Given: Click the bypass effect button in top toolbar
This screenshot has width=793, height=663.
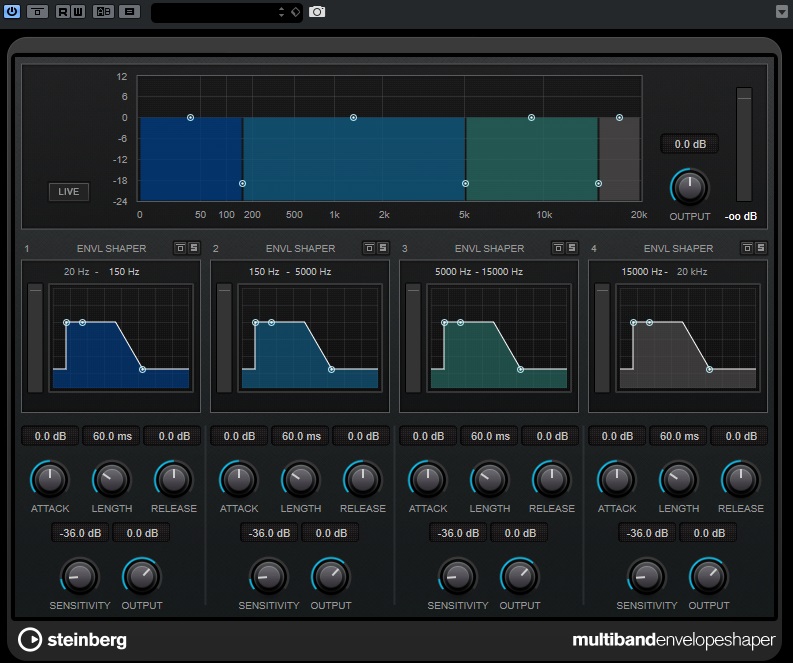Looking at the screenshot, I should pyautogui.click(x=37, y=11).
